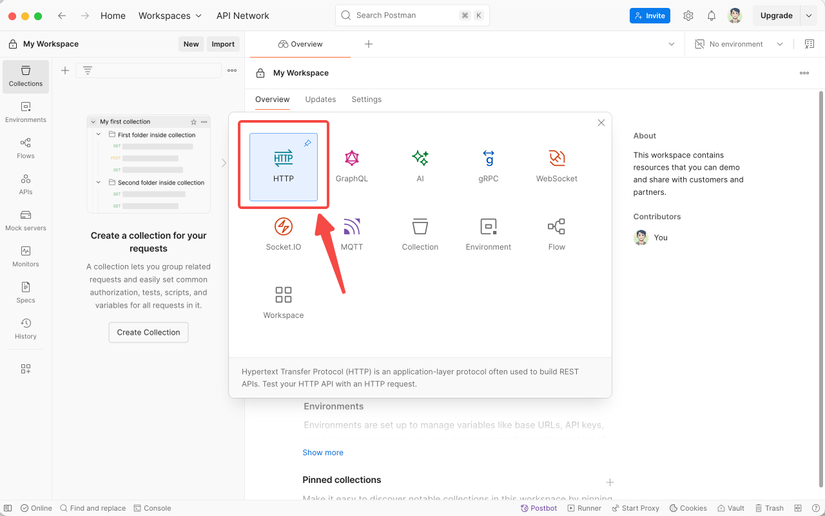Open Runner in the status bar
The width and height of the screenshot is (825, 516).
(584, 508)
